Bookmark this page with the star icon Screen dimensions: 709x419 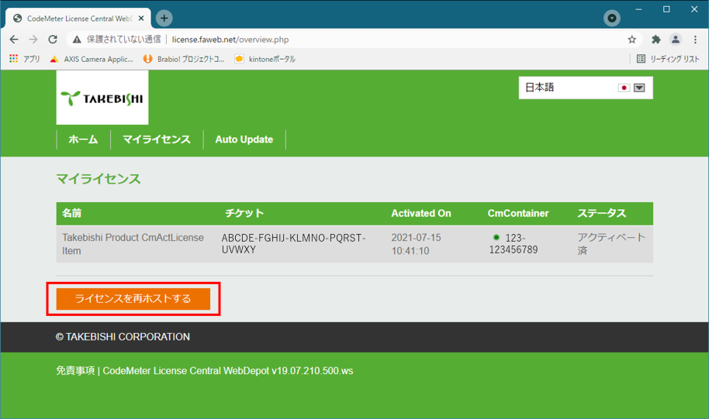632,40
